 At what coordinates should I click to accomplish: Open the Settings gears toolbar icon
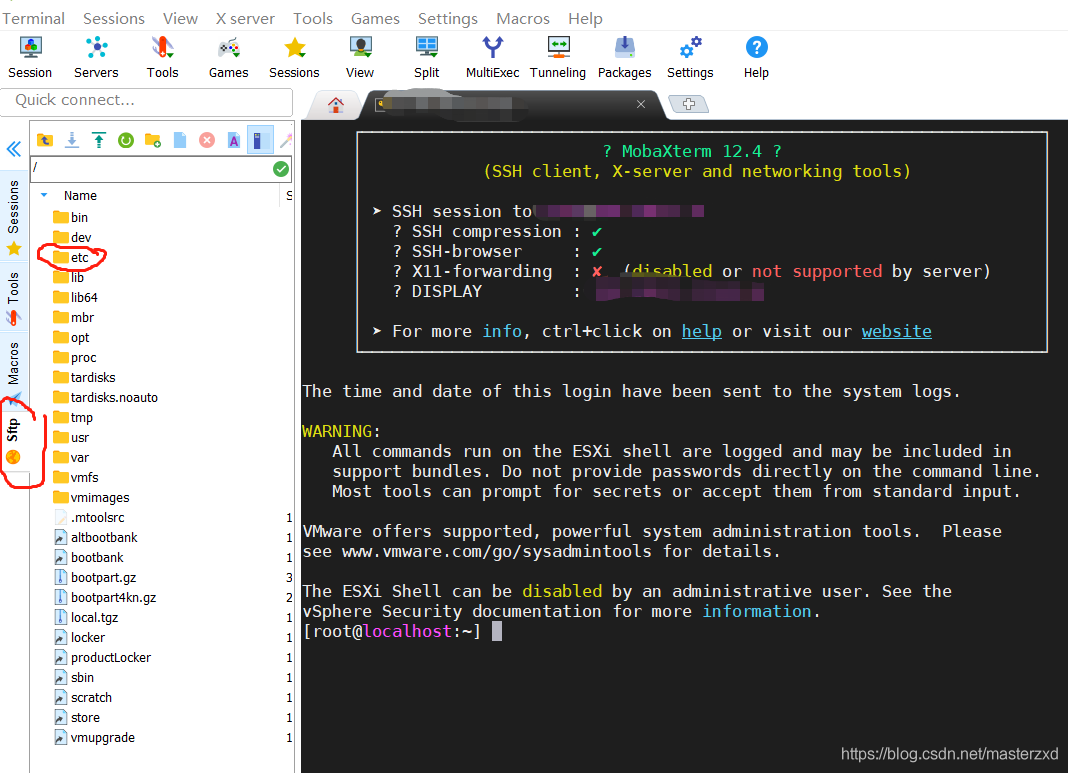[x=690, y=57]
